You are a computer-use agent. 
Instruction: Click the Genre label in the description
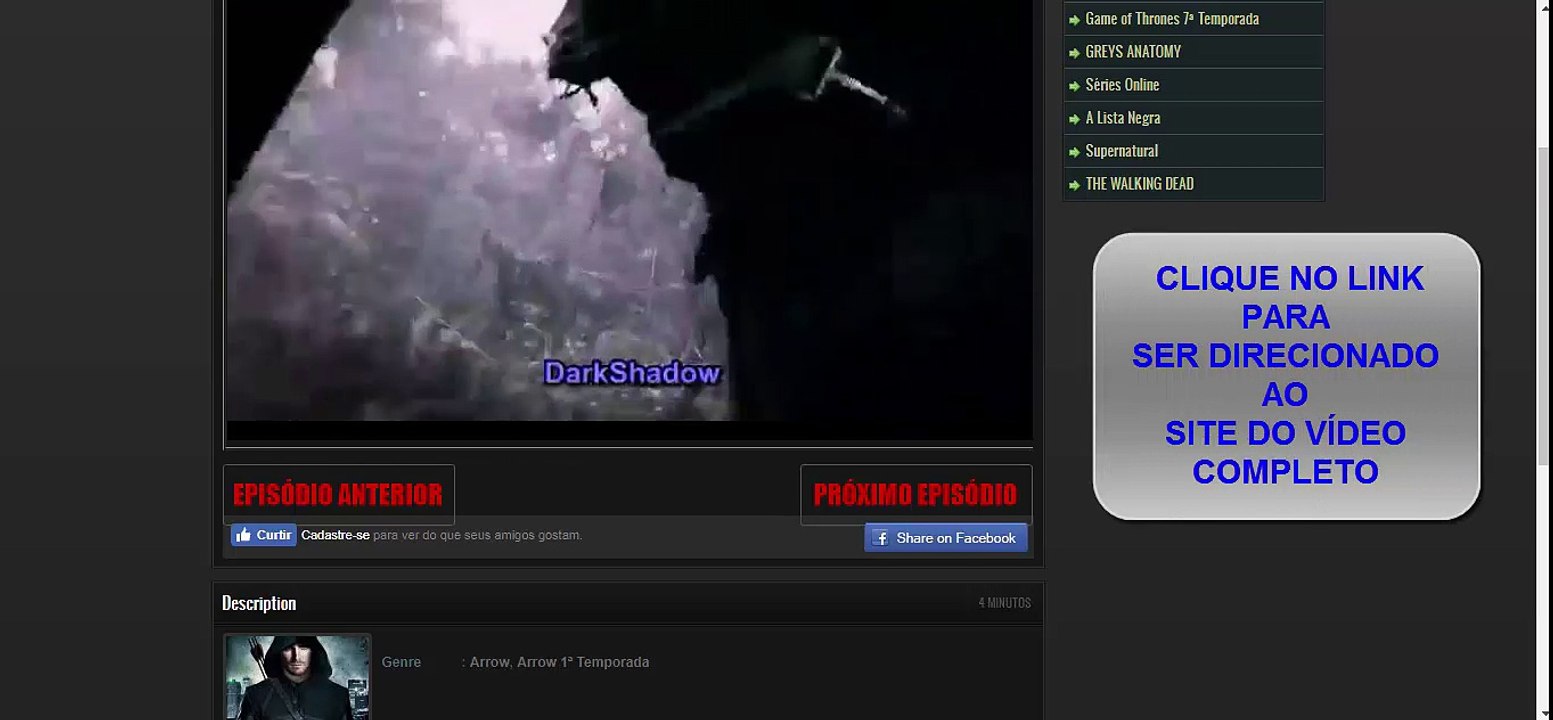(x=401, y=662)
